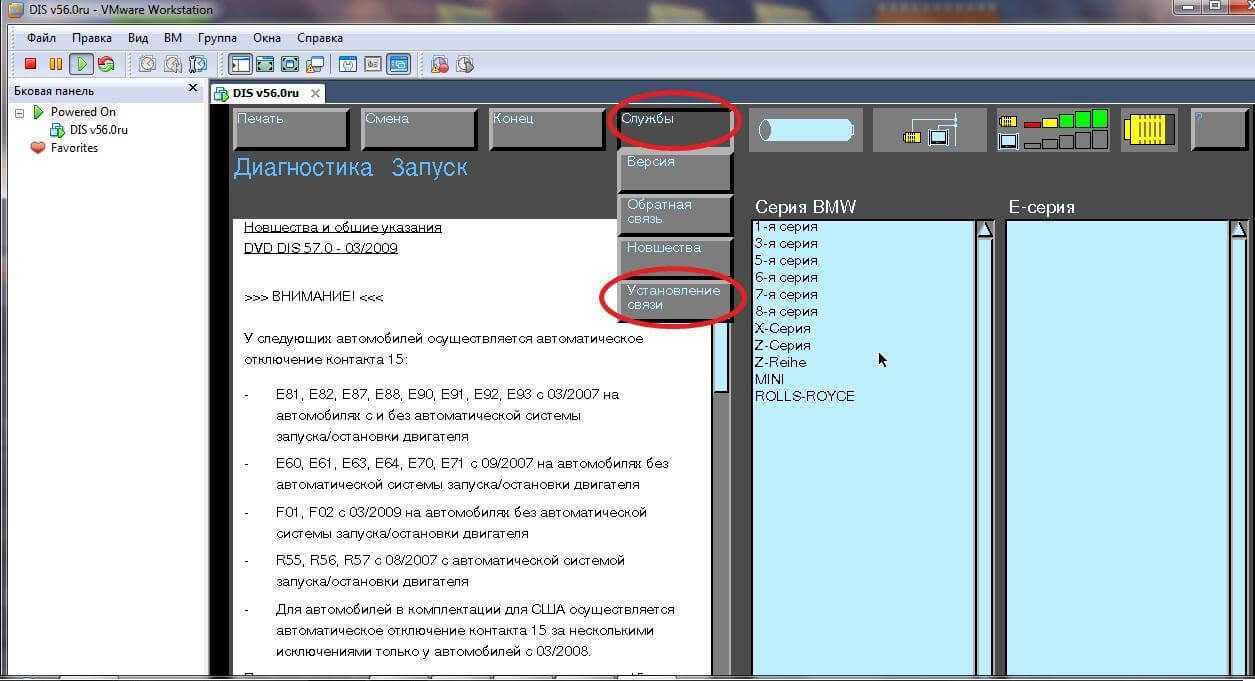The width and height of the screenshot is (1255, 681).
Task: Open the Группа menu
Action: 217,38
